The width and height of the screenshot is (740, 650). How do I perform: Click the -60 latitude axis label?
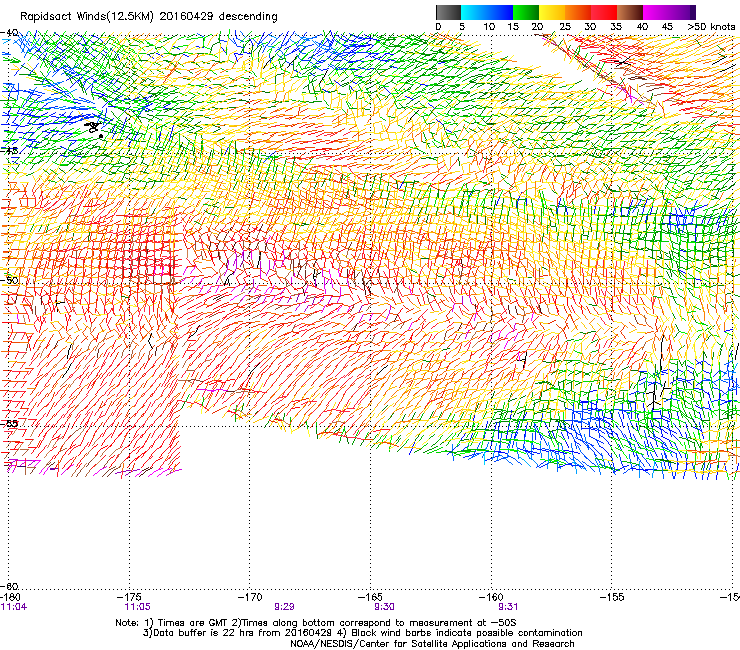point(9,586)
